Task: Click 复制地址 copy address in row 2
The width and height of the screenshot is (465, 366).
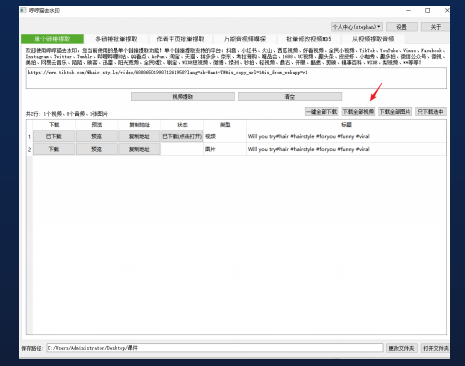Action: coord(139,149)
